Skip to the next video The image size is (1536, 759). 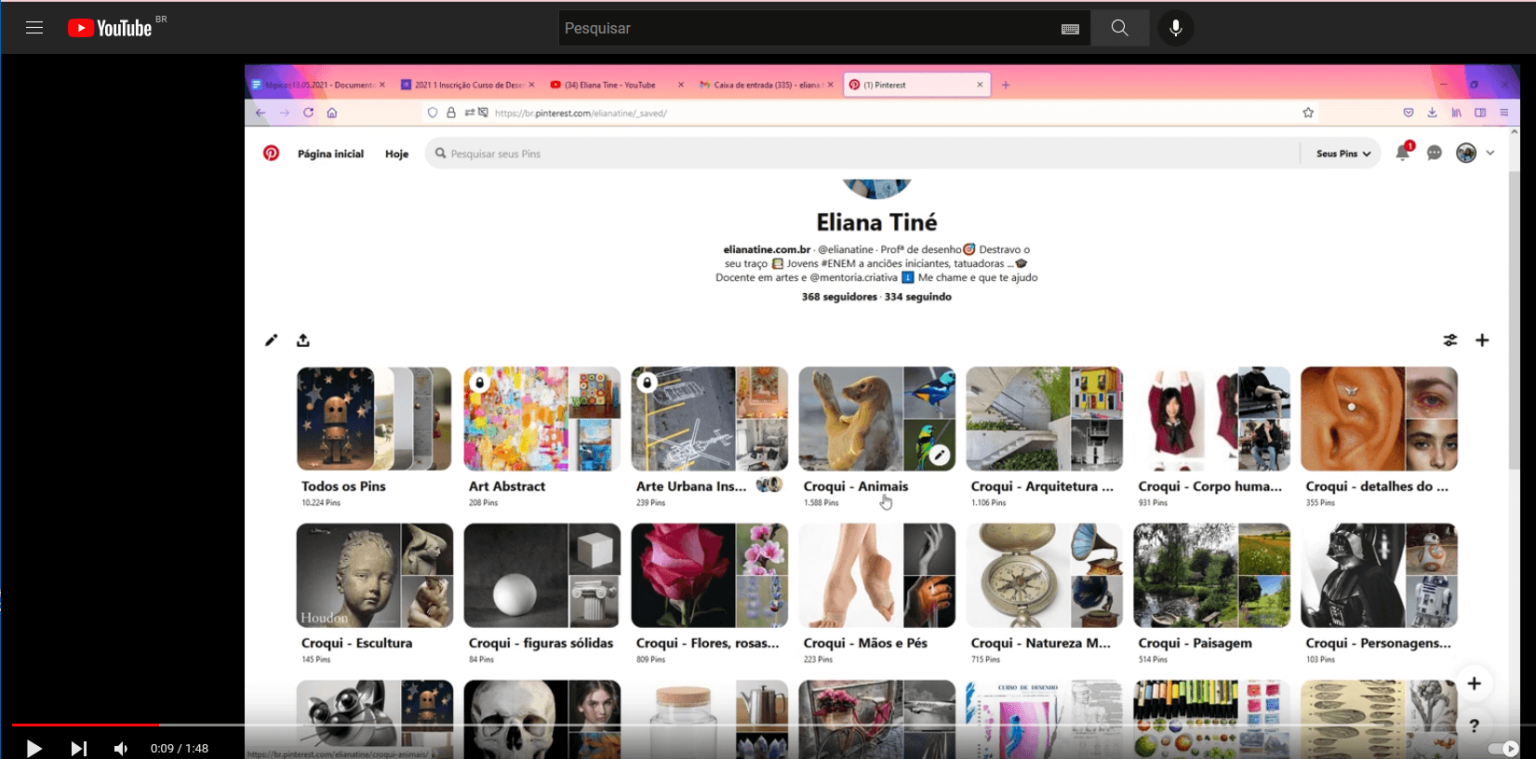[79, 748]
